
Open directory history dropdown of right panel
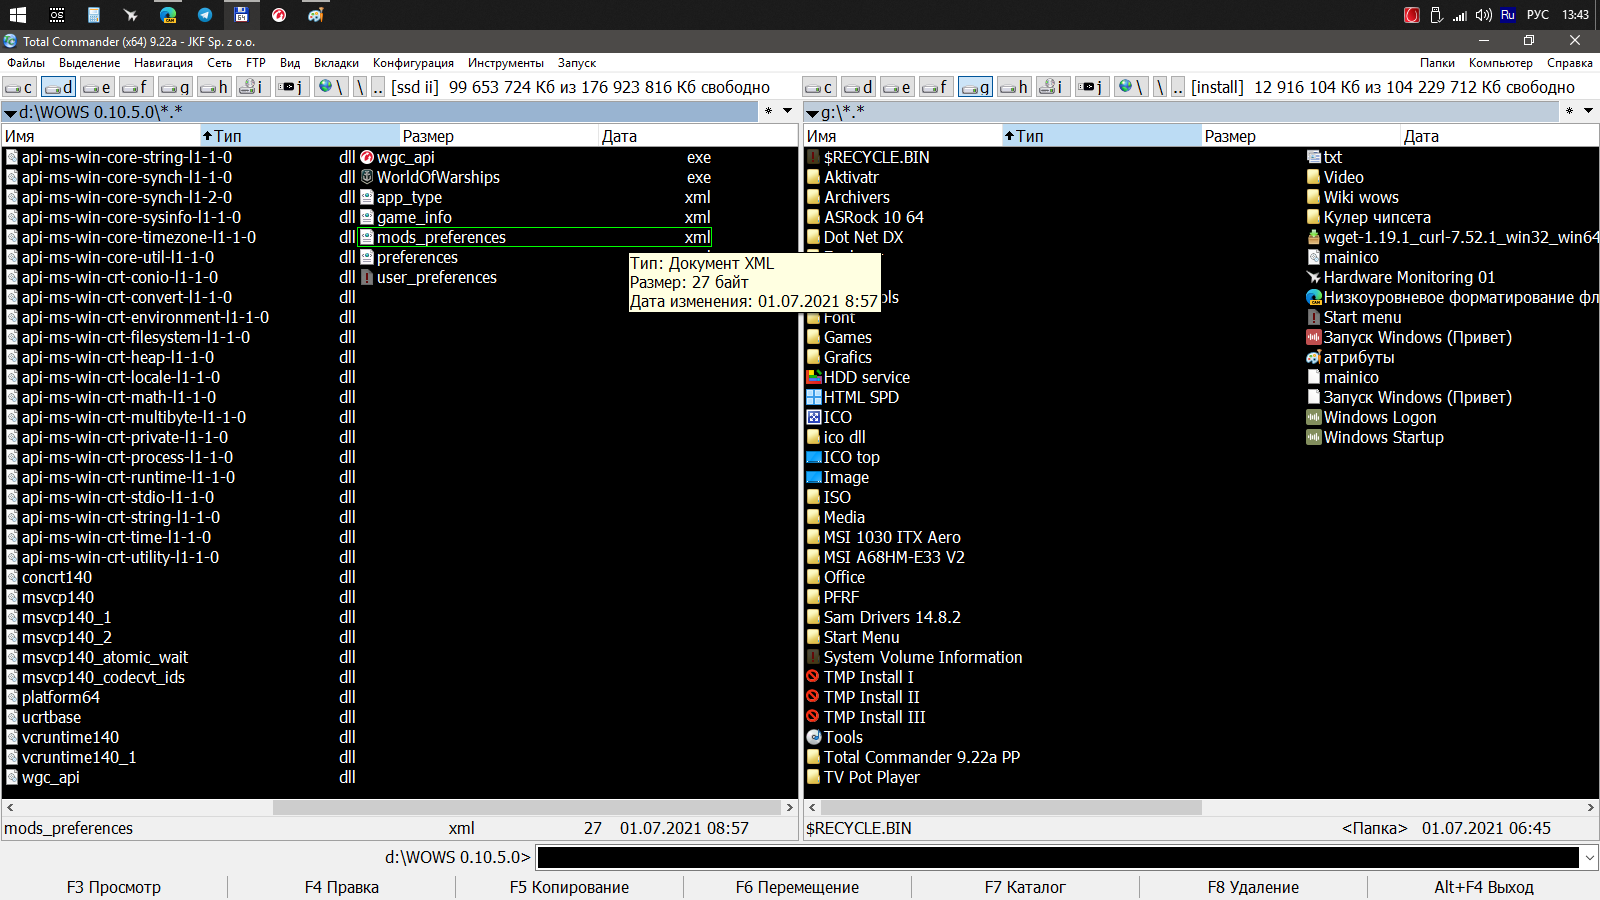1588,111
